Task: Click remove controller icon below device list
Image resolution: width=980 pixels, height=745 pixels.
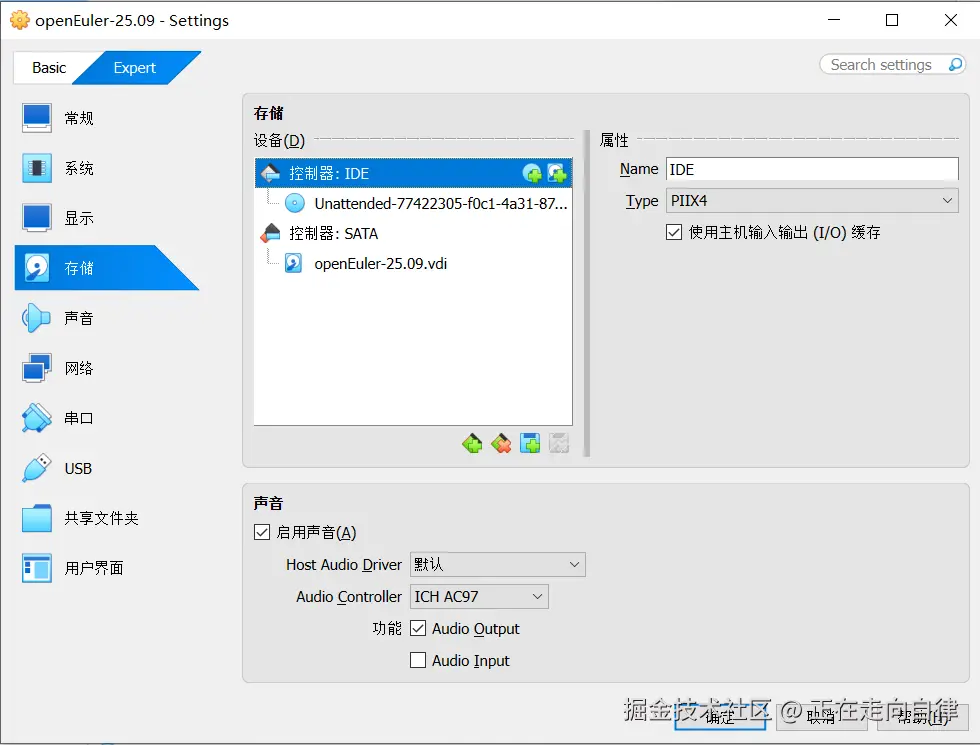Action: 501,444
